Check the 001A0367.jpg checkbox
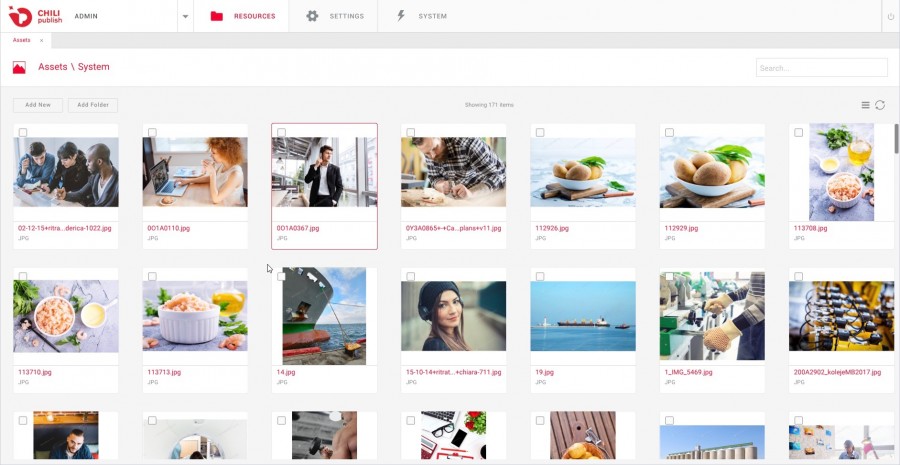The height and width of the screenshot is (465, 900). (x=281, y=133)
